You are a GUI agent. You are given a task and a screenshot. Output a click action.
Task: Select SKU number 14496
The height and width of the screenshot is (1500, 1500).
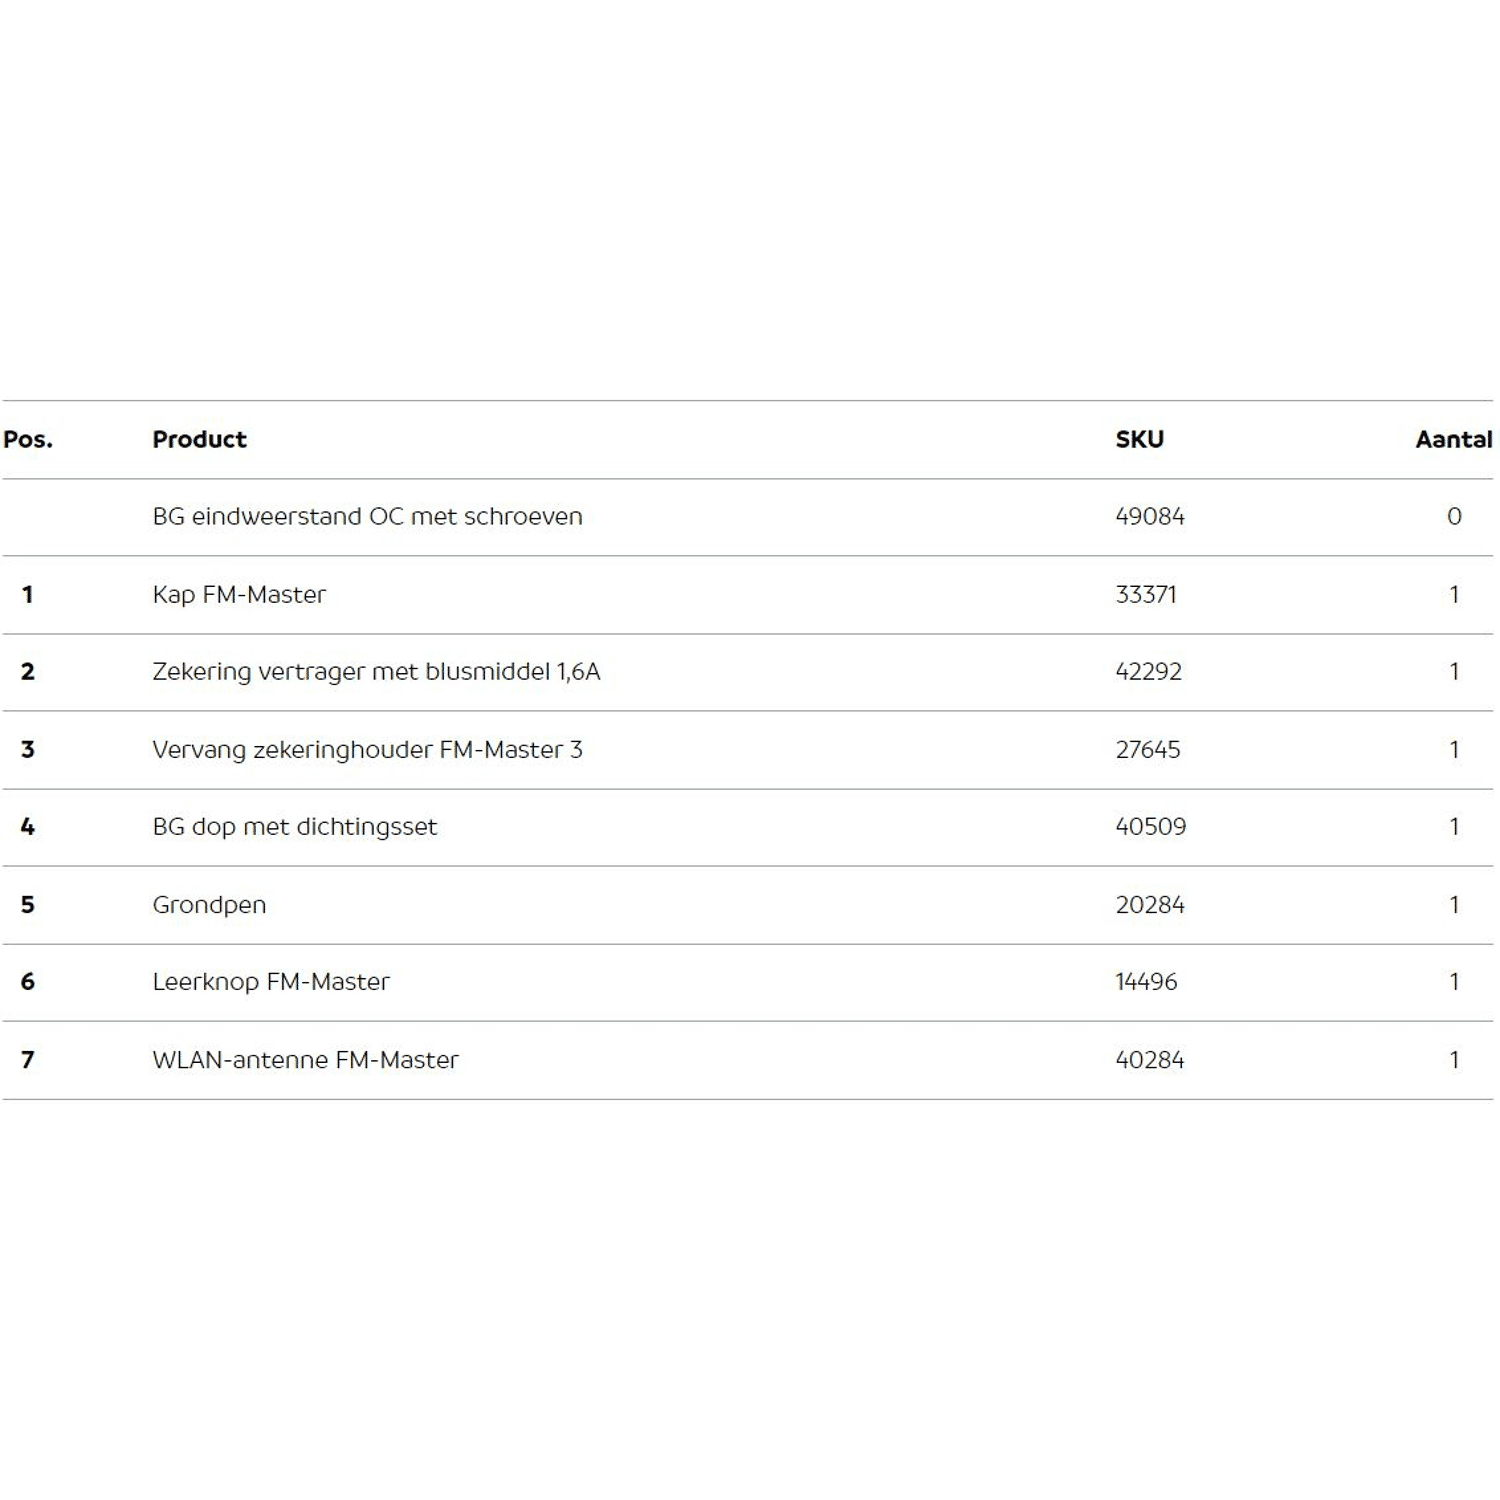click(1146, 982)
